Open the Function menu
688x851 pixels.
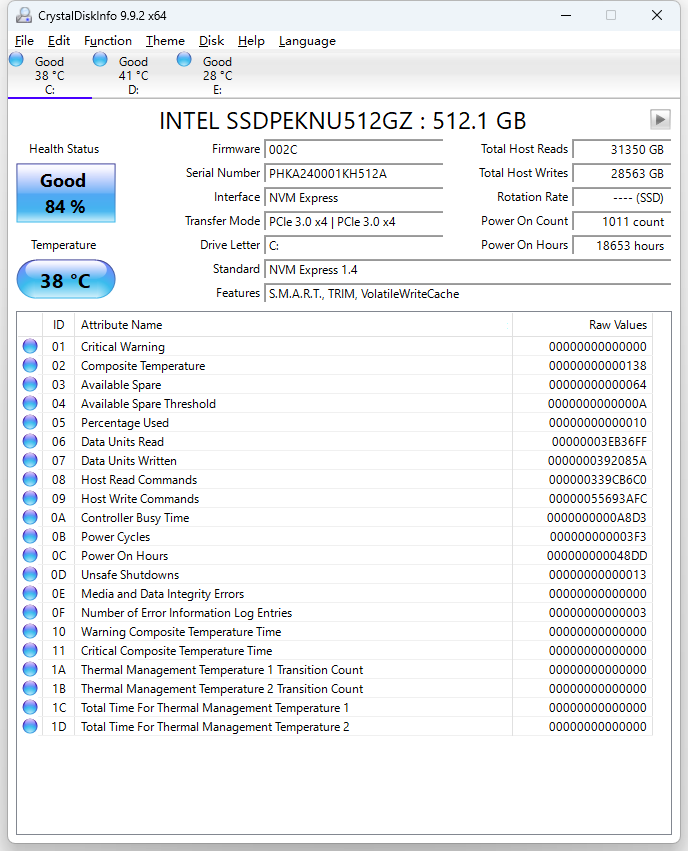click(107, 41)
